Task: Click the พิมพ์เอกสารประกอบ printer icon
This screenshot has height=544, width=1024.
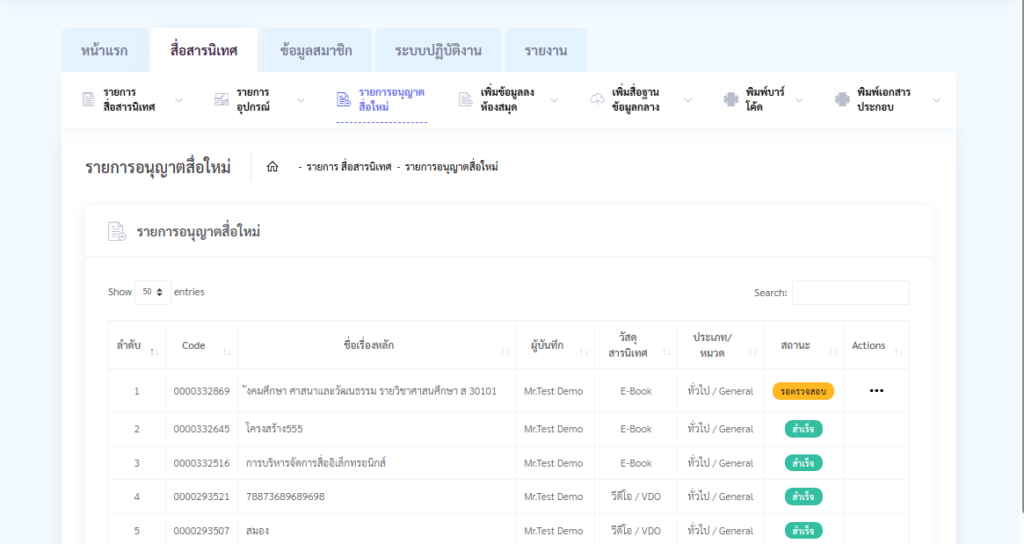Action: tap(842, 100)
